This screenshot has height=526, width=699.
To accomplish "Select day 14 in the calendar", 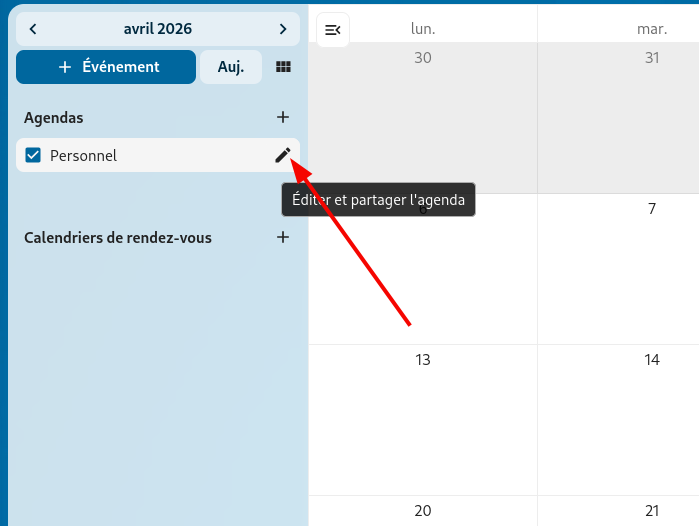I will click(618, 420).
